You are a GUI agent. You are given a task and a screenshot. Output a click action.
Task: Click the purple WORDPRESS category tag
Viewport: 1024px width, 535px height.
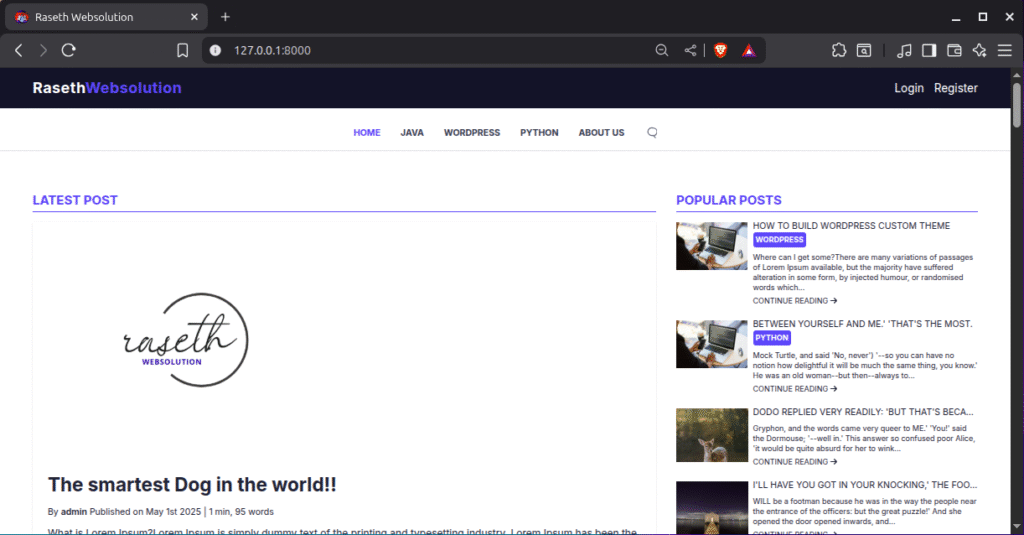[x=779, y=240]
